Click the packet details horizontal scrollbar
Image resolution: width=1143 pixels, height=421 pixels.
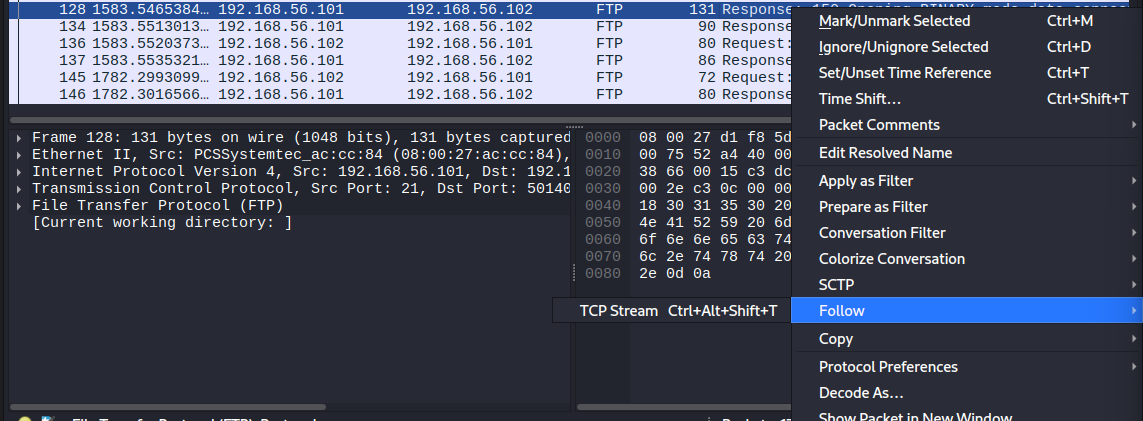tap(170, 408)
